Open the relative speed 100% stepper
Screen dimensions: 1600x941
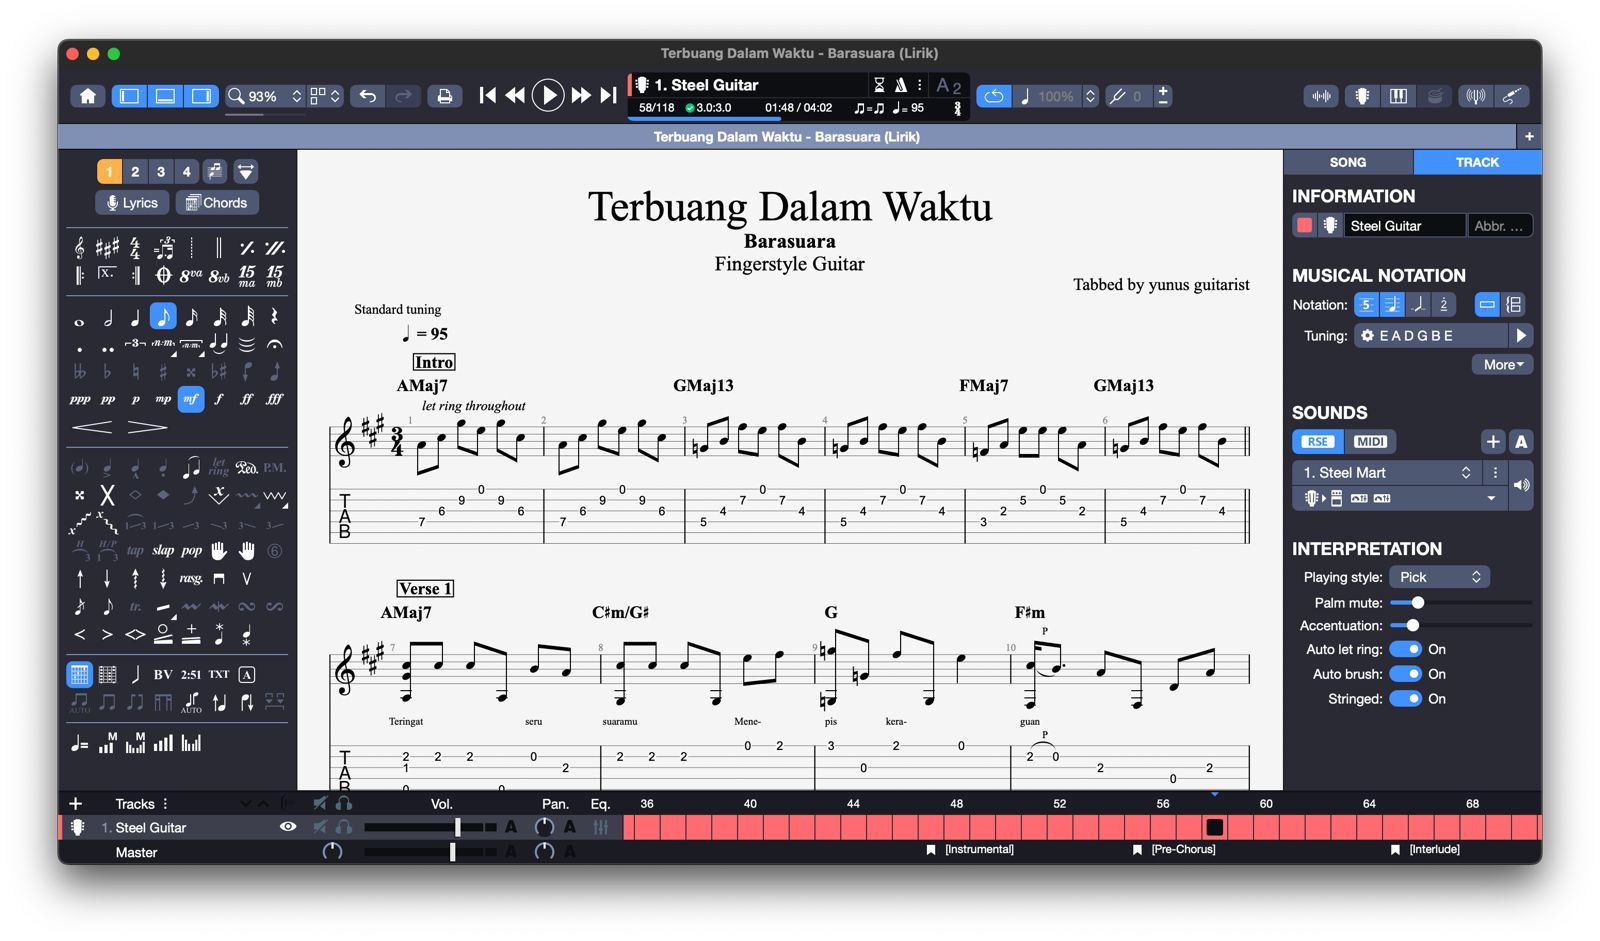(1090, 96)
